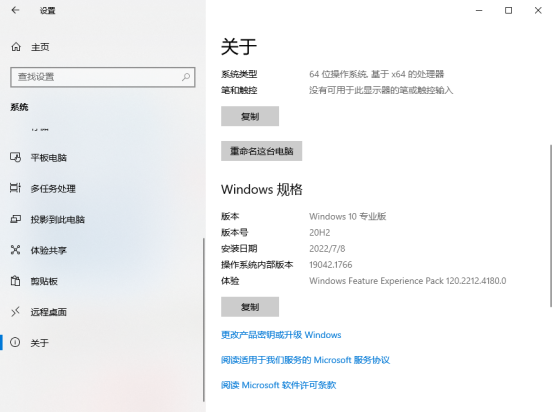Click the remote desktop icon beside 远程桌面
Screen dimensions: 553x412
16,312
